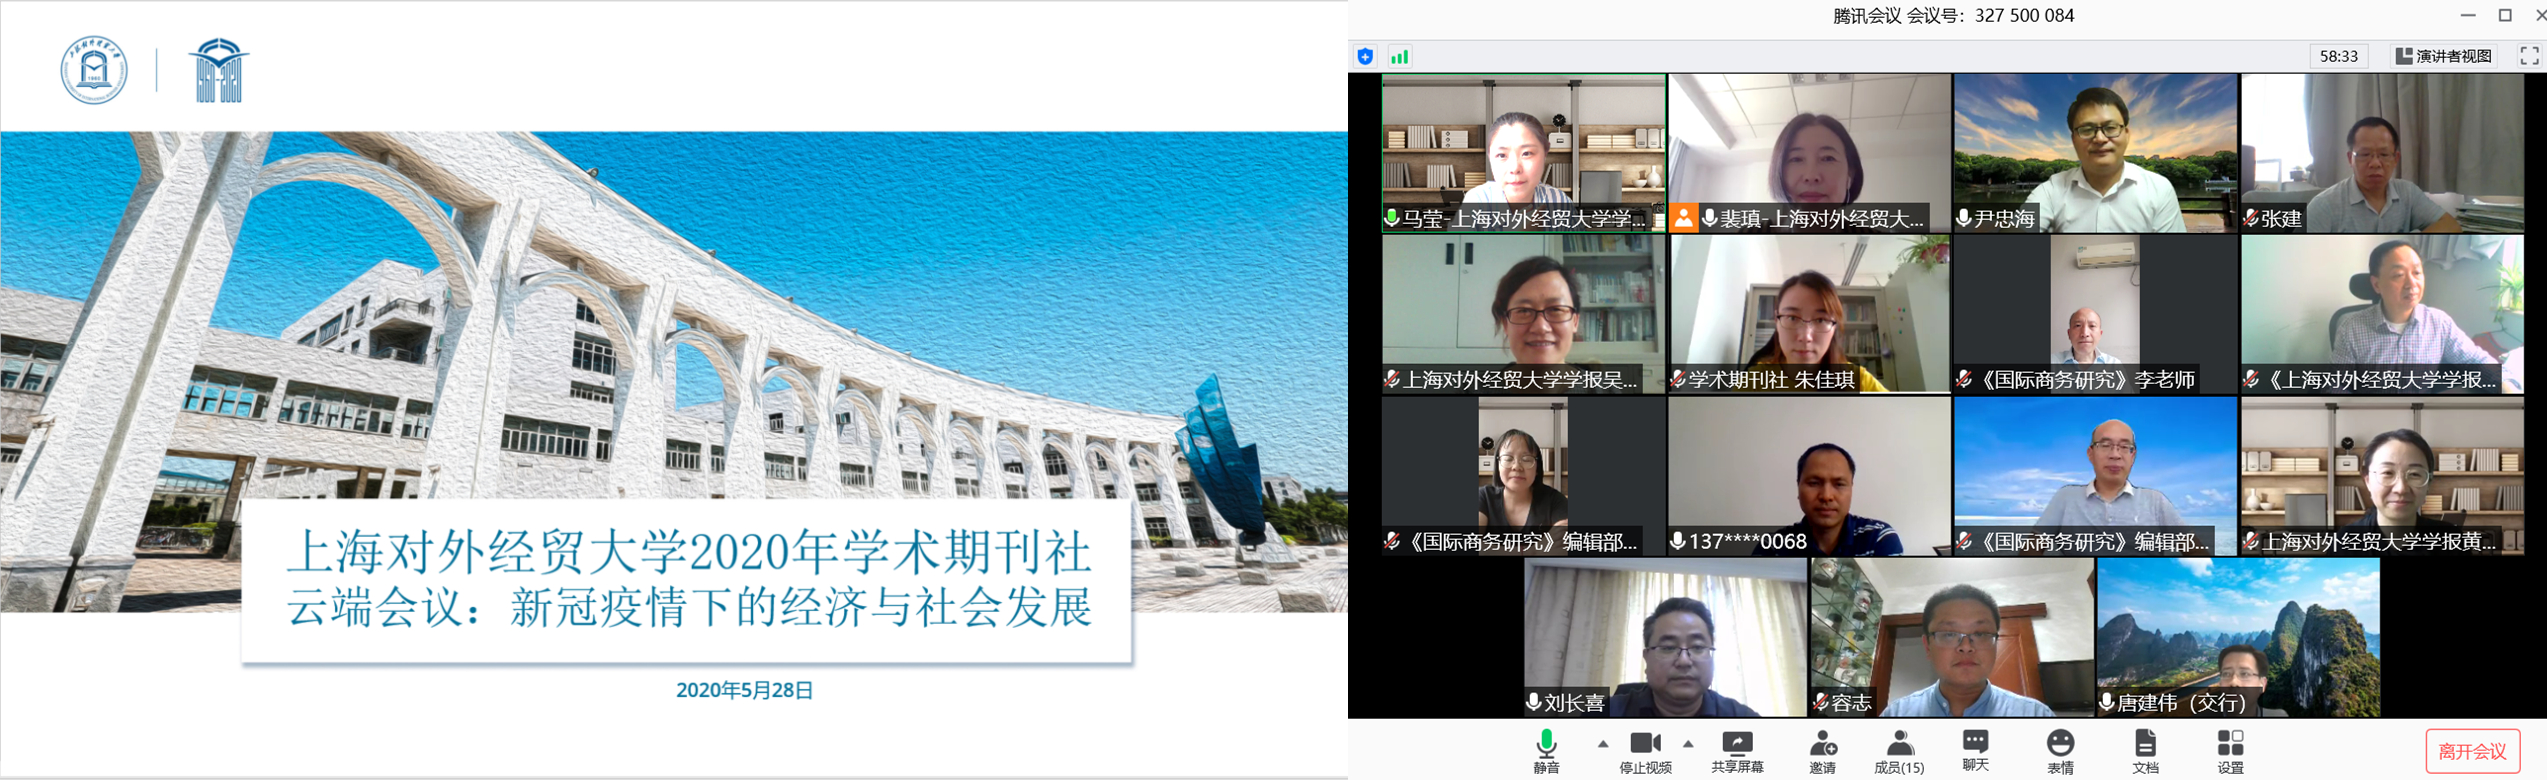Click the 离开会议 leave meeting button
The height and width of the screenshot is (780, 2547).
(x=2472, y=751)
